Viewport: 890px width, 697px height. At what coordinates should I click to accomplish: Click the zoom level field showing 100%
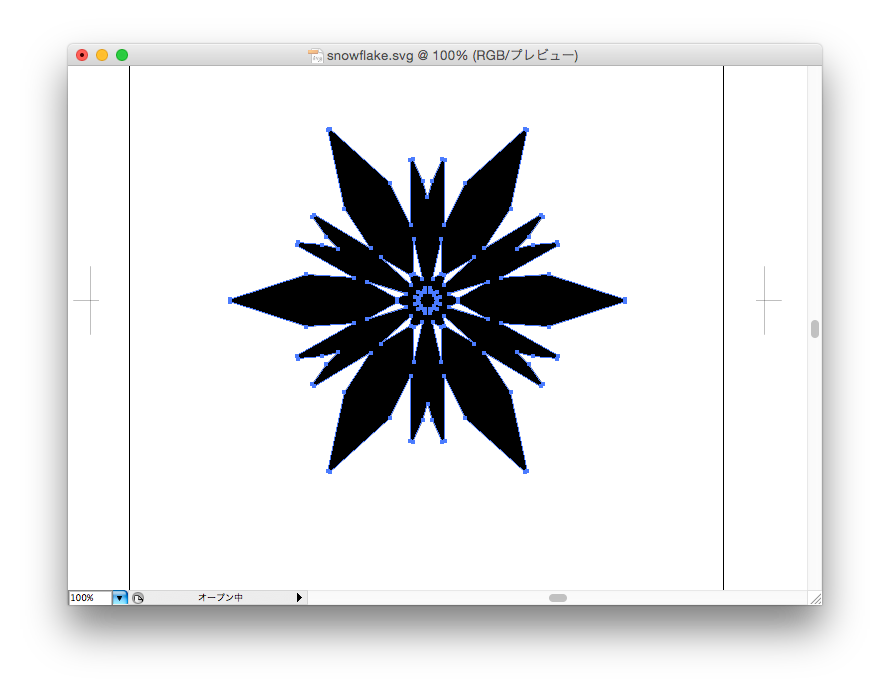pyautogui.click(x=90, y=598)
